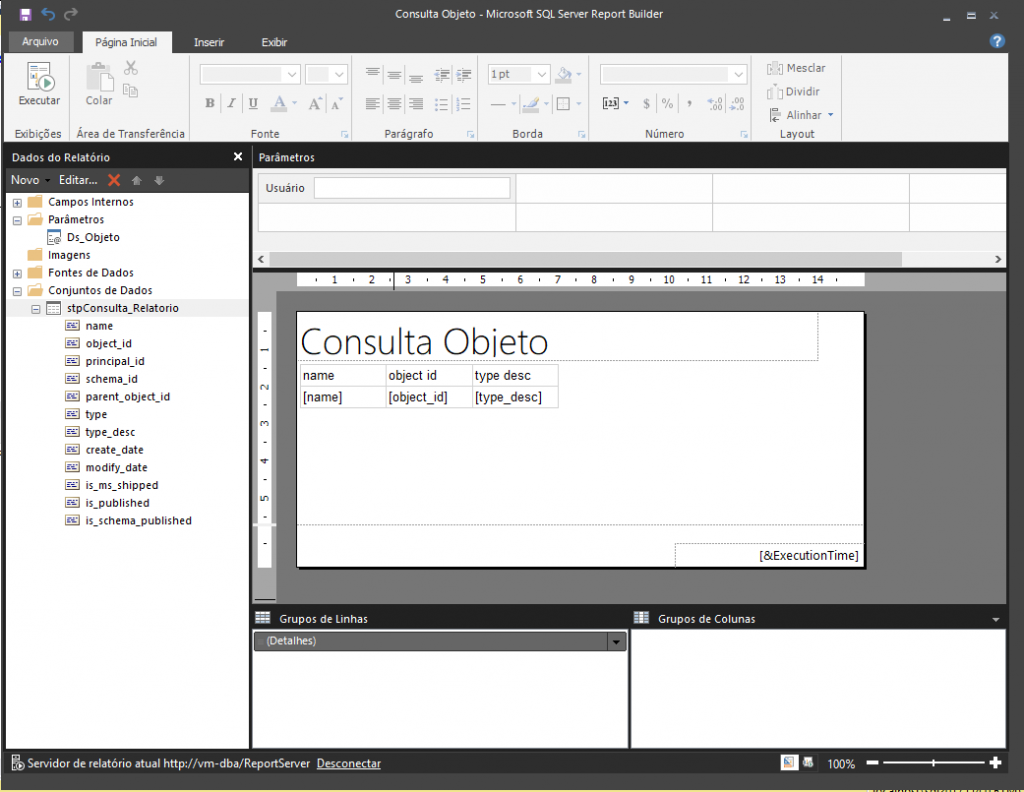This screenshot has width=1024, height=792.
Task: Open the Detalhes group dropdown arrow
Action: click(x=615, y=642)
